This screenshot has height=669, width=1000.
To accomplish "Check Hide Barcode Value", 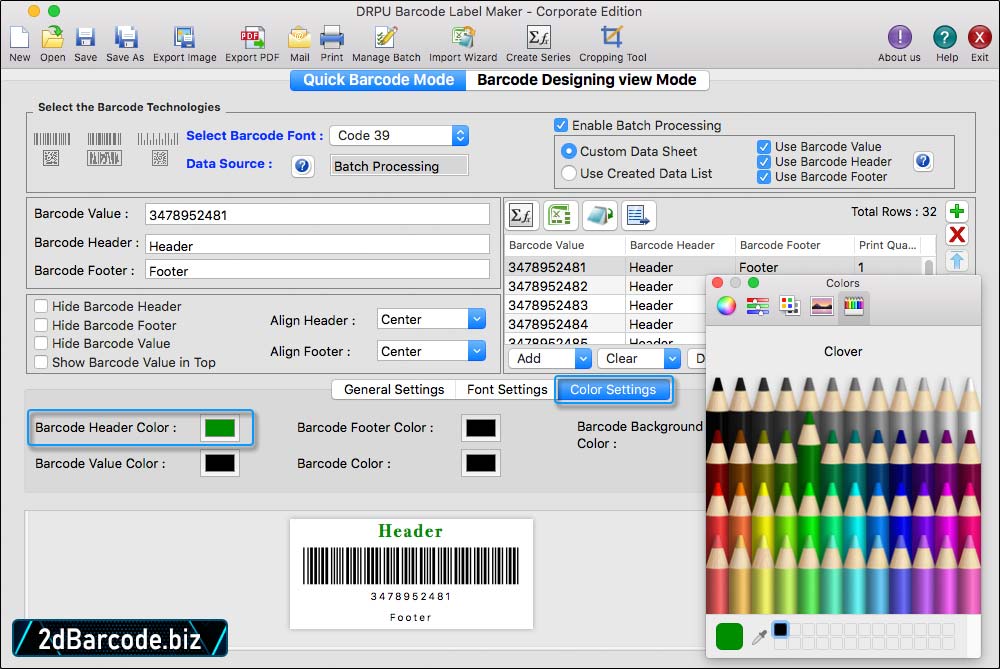I will pyautogui.click(x=41, y=343).
